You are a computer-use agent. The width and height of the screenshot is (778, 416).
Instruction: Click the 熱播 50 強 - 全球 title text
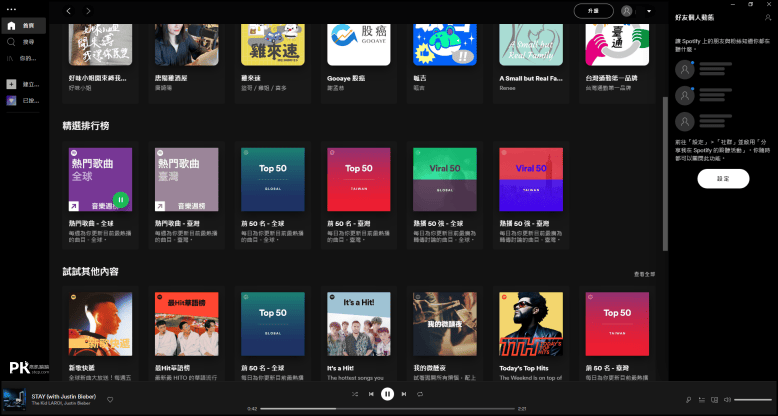point(438,223)
